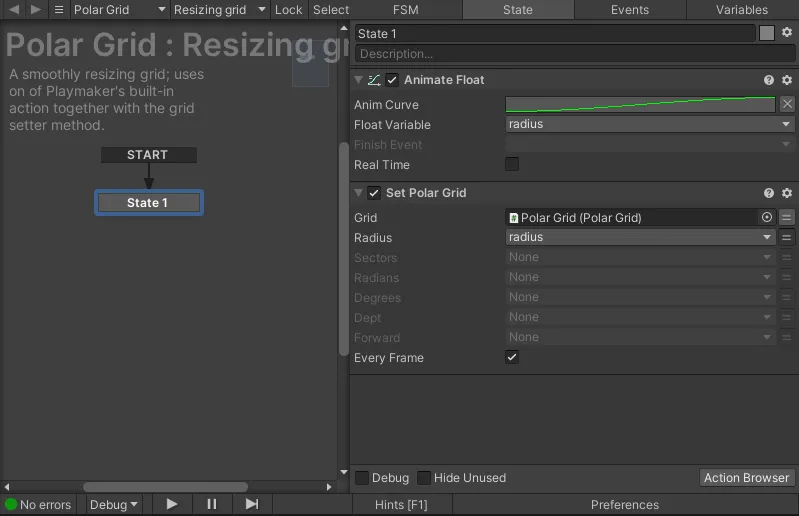
Task: Disable the Animate Float action checkbox
Action: [x=392, y=80]
